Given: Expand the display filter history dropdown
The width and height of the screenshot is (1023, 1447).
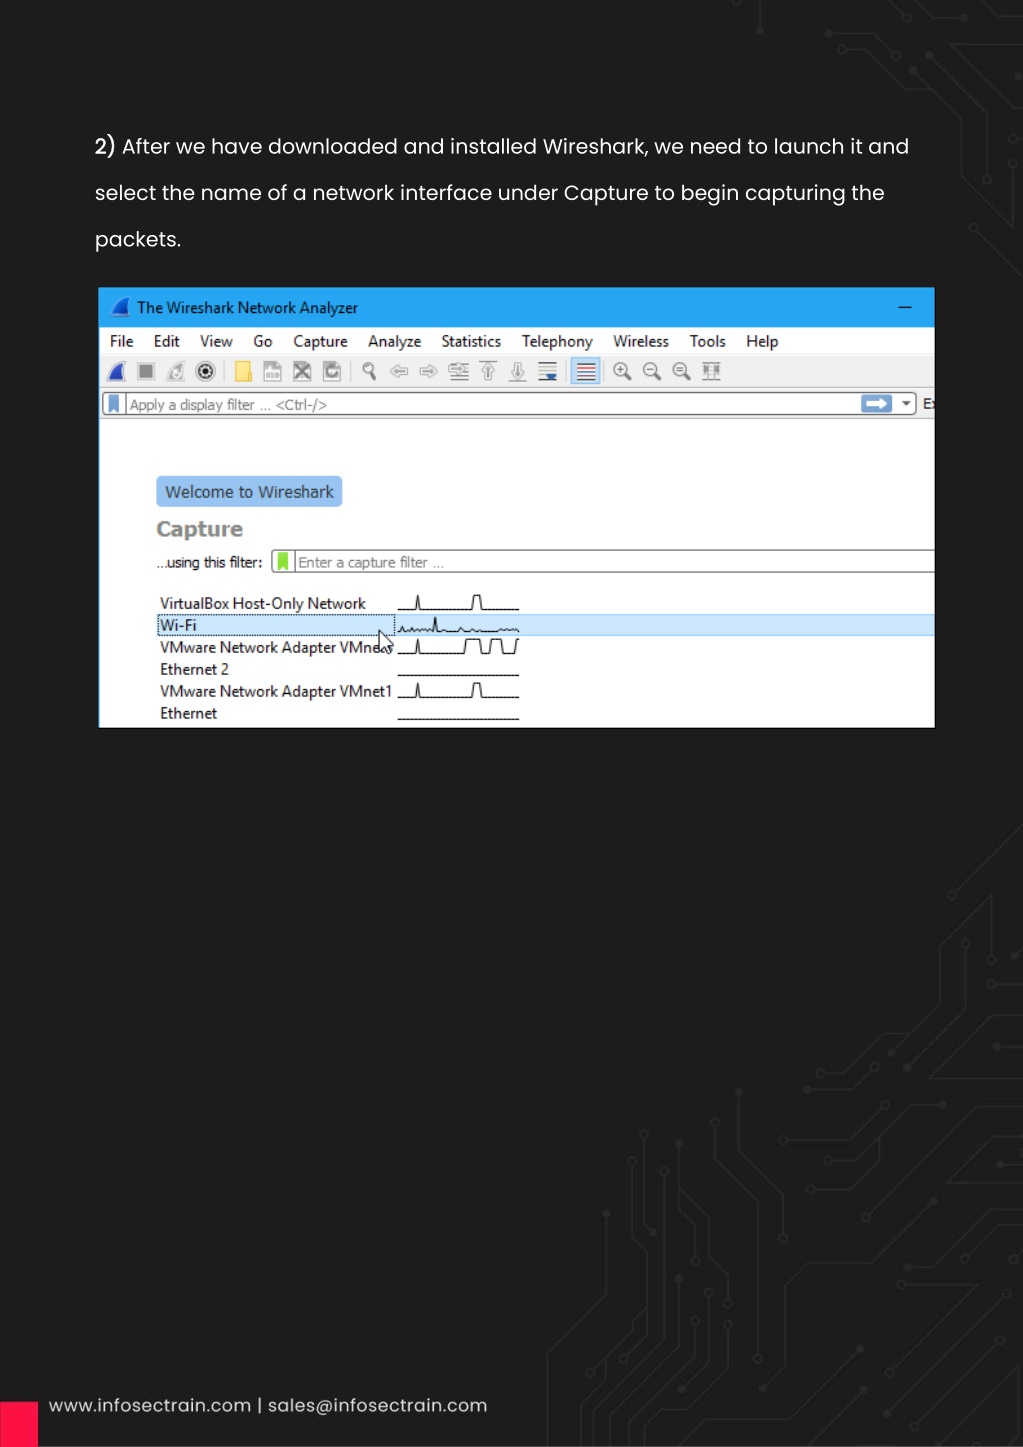Looking at the screenshot, I should (906, 404).
